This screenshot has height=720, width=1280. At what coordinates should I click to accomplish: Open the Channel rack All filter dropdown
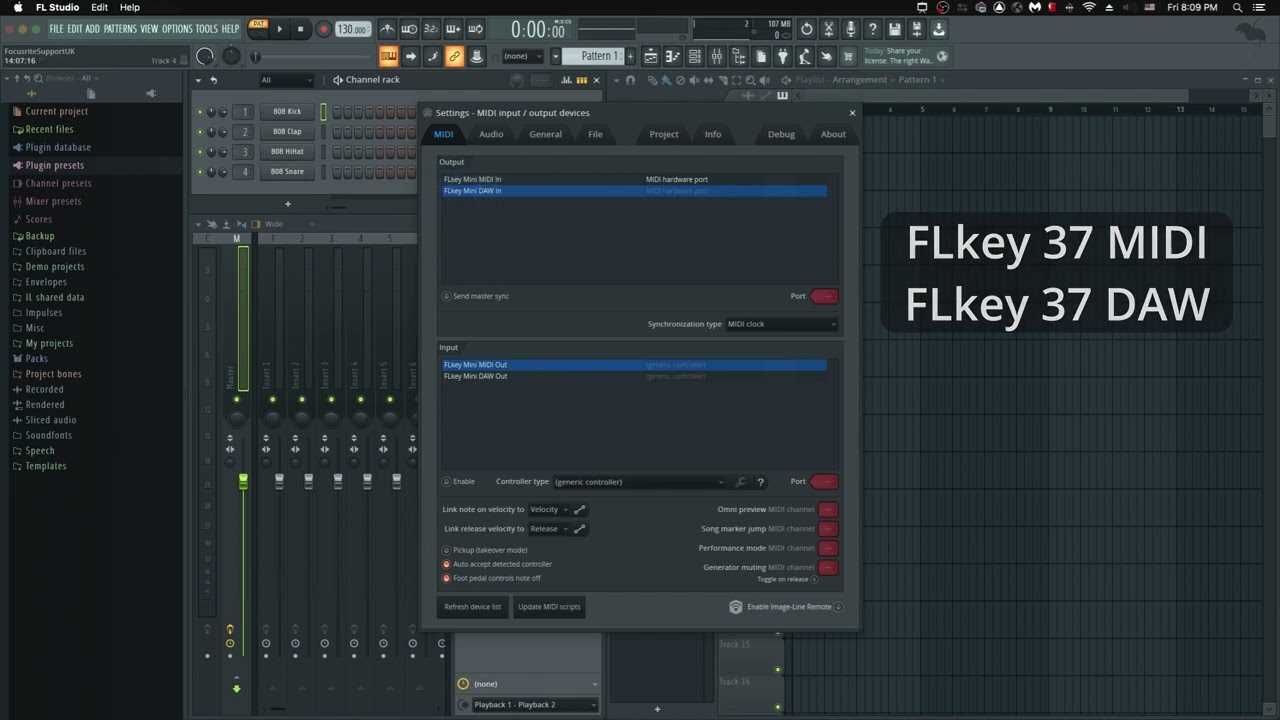pyautogui.click(x=285, y=80)
